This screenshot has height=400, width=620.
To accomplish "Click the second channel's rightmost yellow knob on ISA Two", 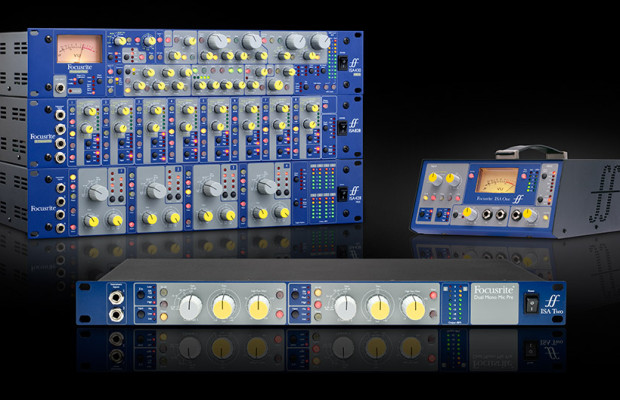I will pos(413,307).
